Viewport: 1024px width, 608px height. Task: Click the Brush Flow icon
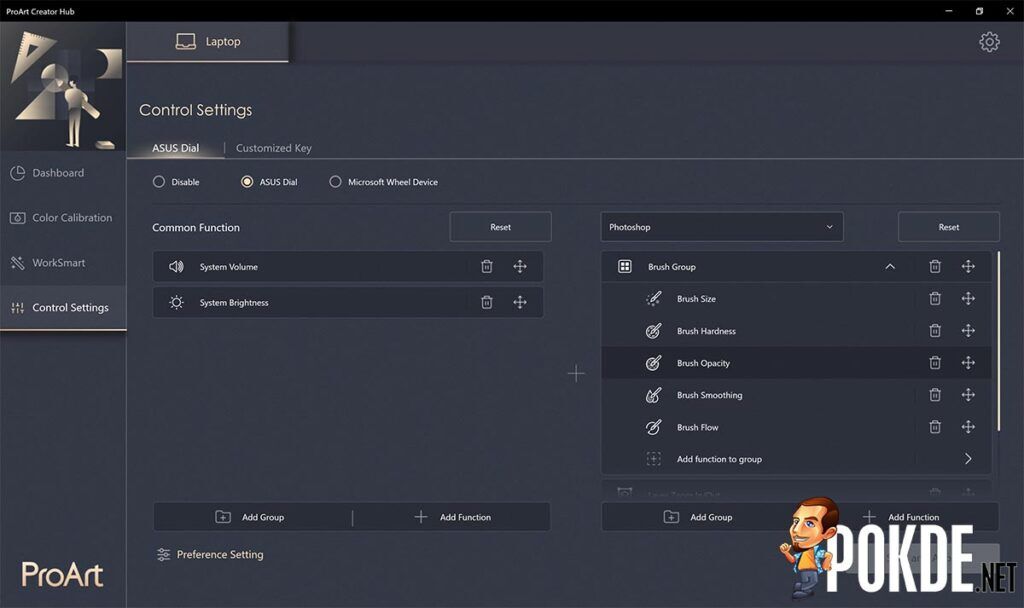(654, 426)
